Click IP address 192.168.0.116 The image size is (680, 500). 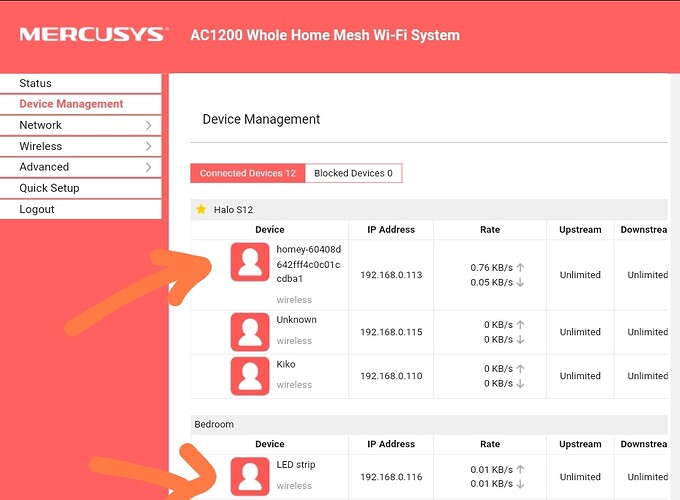[391, 477]
